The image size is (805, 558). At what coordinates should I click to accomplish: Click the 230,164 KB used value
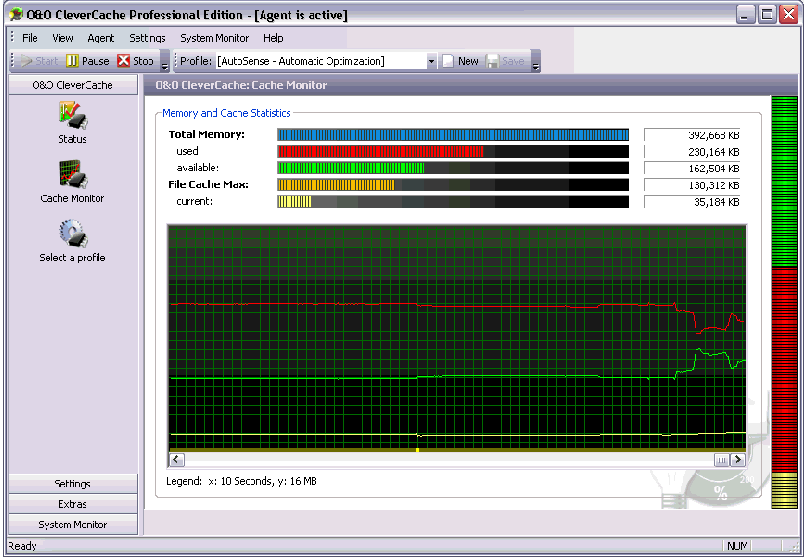pyautogui.click(x=692, y=152)
